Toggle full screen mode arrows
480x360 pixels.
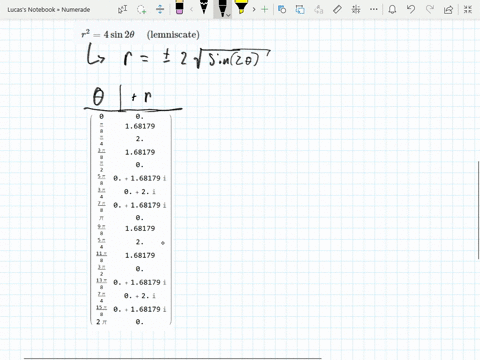click(468, 9)
